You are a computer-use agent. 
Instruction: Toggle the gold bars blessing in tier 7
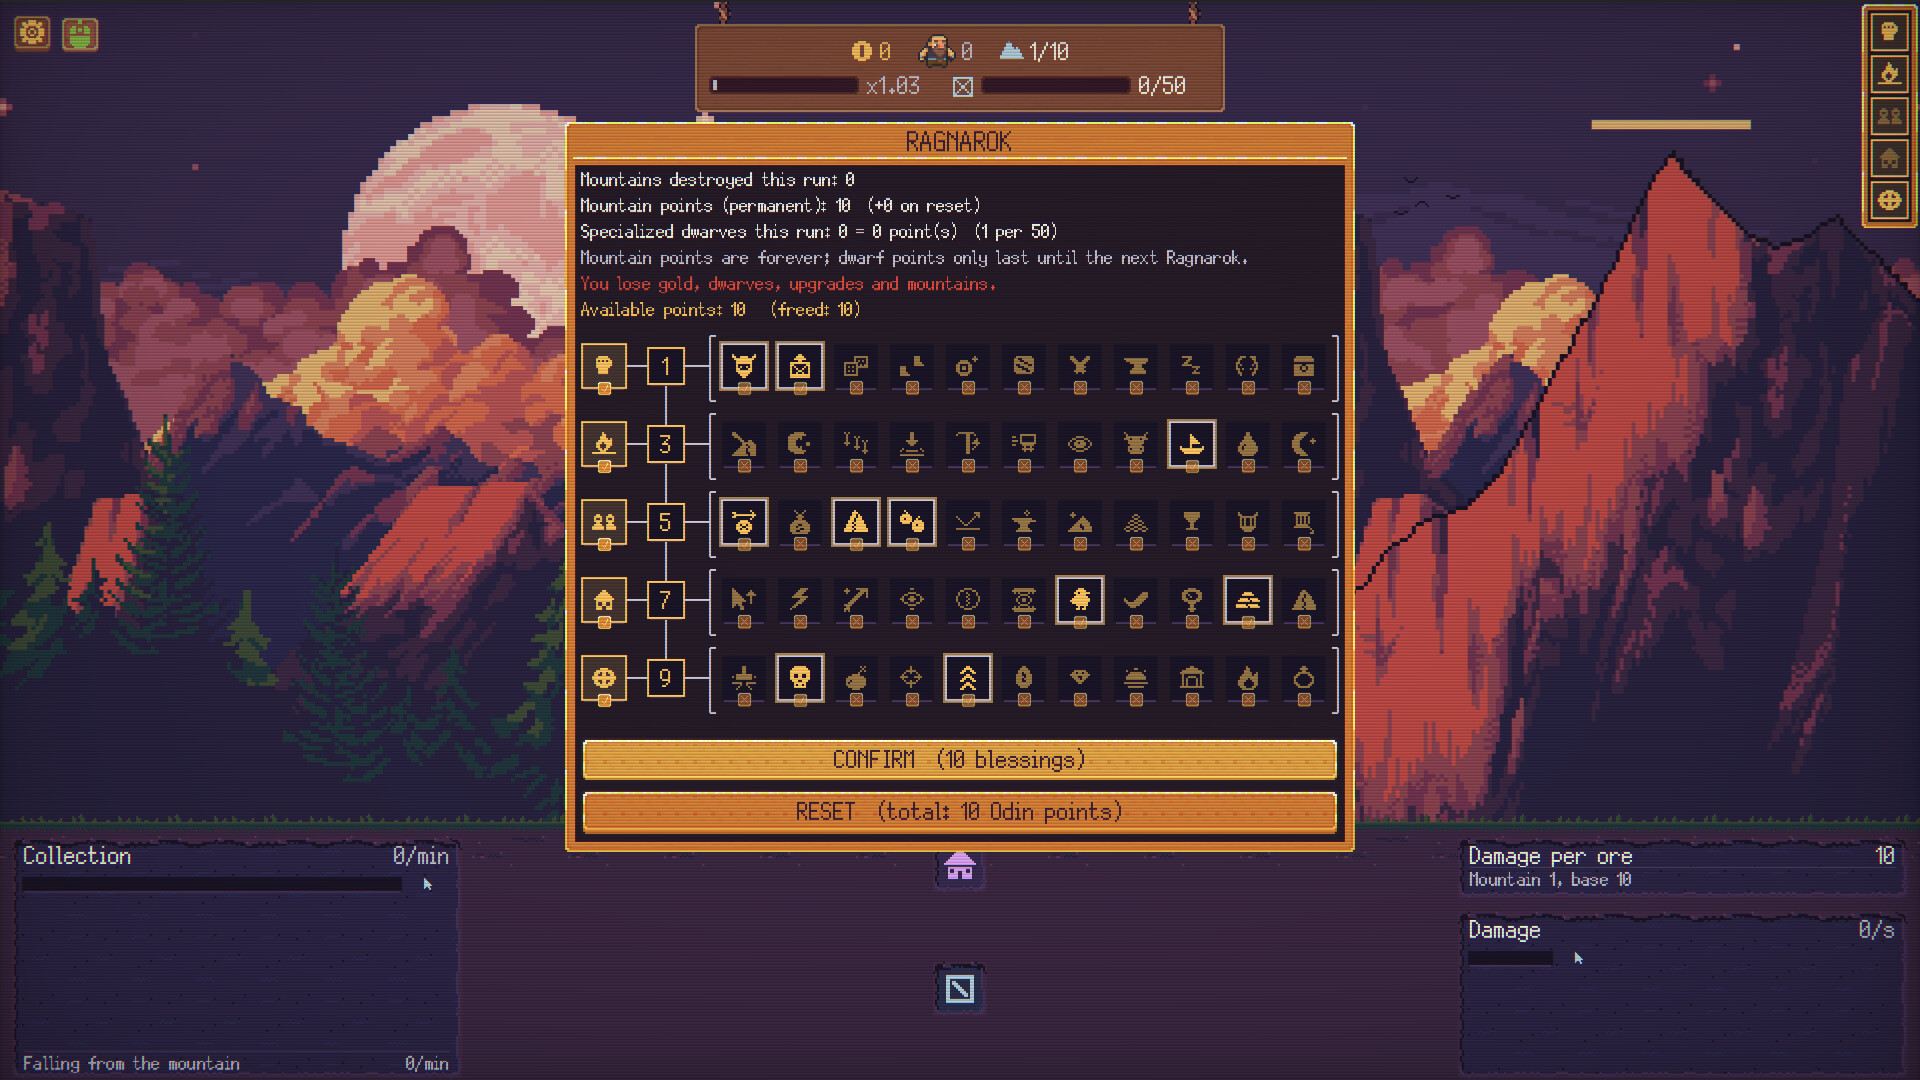[1248, 600]
